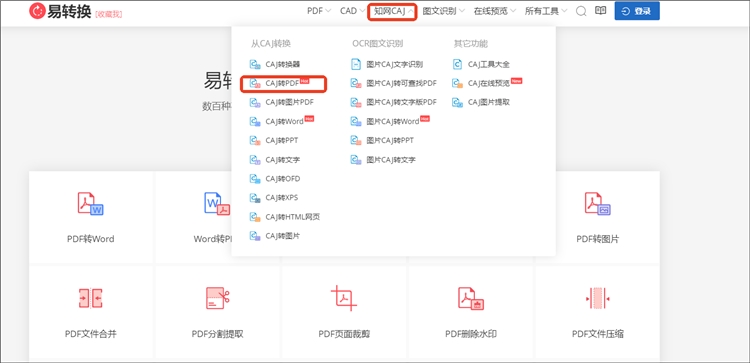Screen dimensions: 750x363
Task: Choose CAJ转图片PDF option
Action: tap(282, 102)
